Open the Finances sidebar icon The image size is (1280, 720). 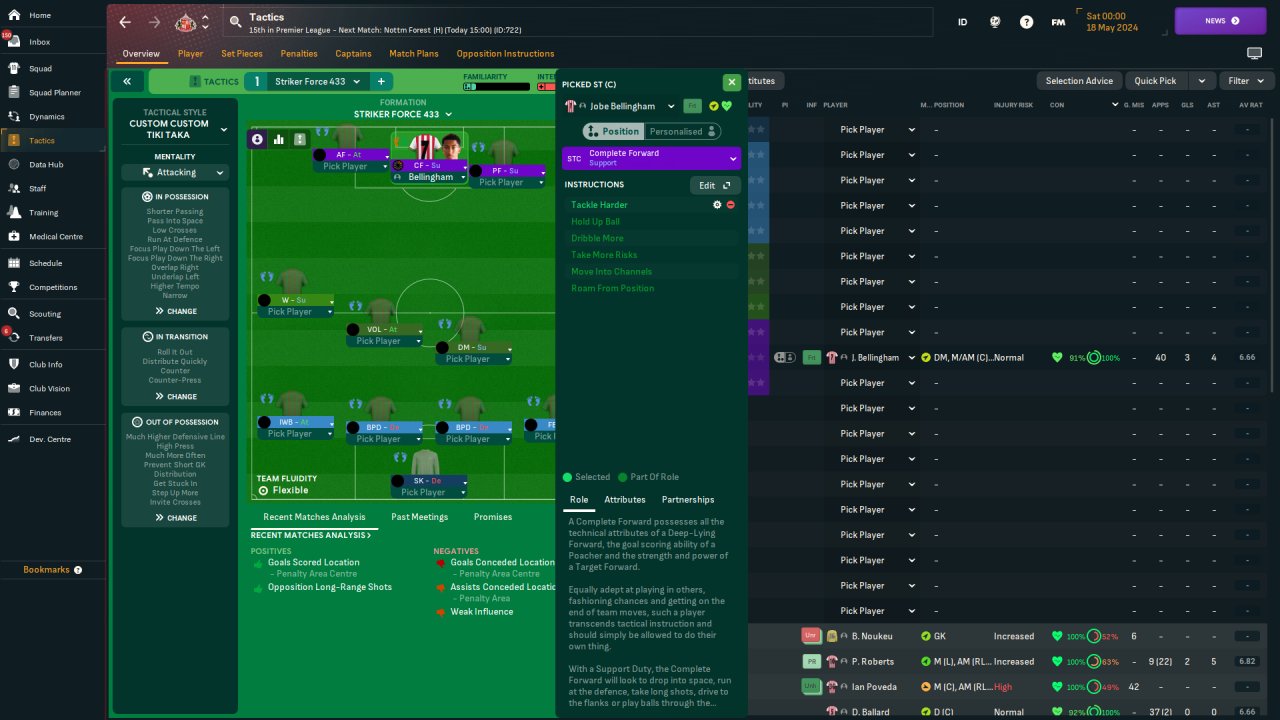point(15,412)
